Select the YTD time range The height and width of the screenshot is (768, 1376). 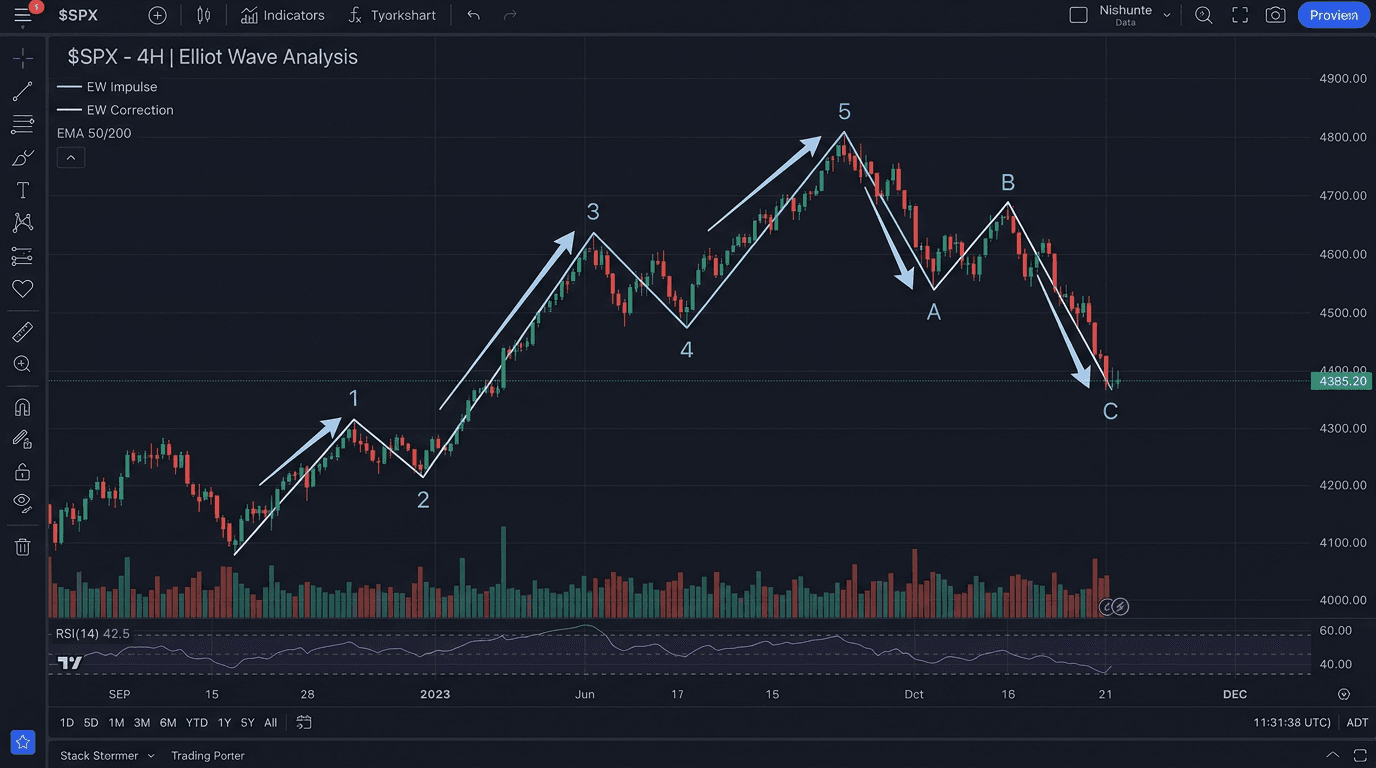(x=196, y=722)
